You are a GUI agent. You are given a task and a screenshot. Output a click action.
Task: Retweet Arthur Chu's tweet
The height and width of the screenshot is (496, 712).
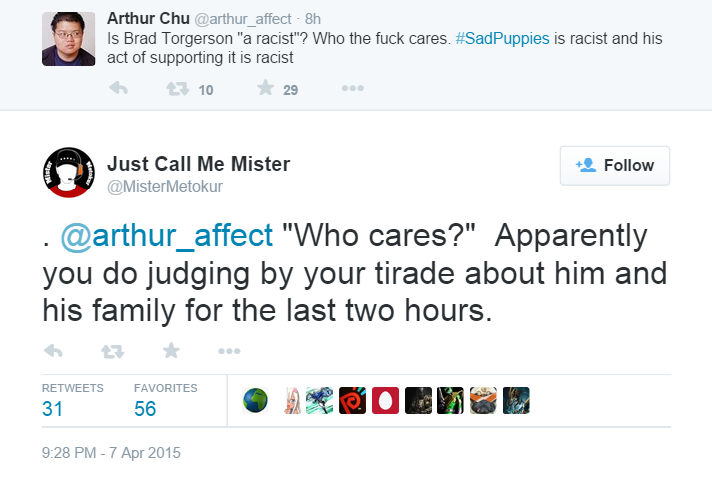178,89
